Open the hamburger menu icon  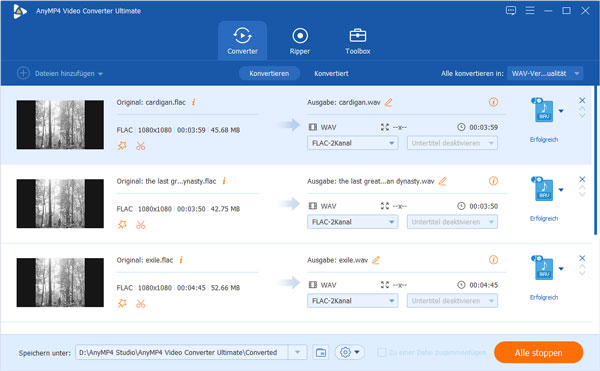point(530,10)
